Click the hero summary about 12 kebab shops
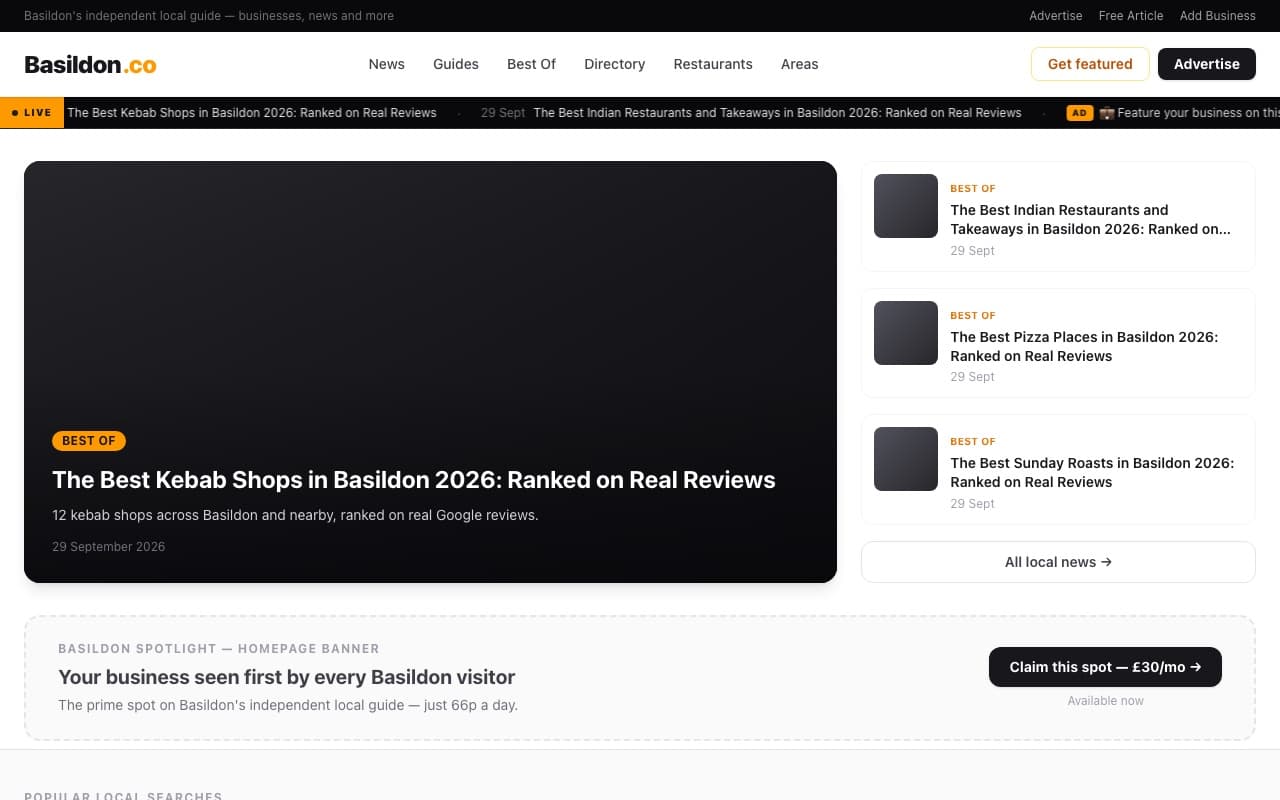1280x800 pixels. click(295, 516)
